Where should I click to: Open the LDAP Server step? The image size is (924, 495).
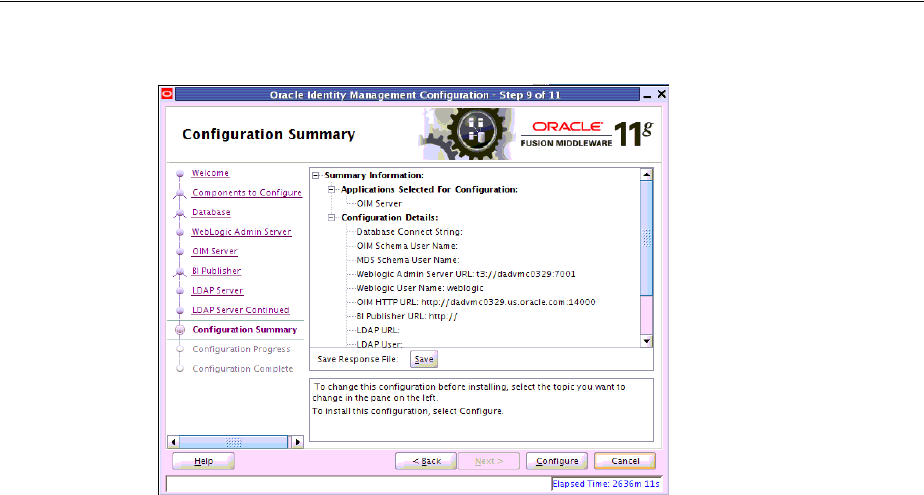pyautogui.click(x=217, y=291)
